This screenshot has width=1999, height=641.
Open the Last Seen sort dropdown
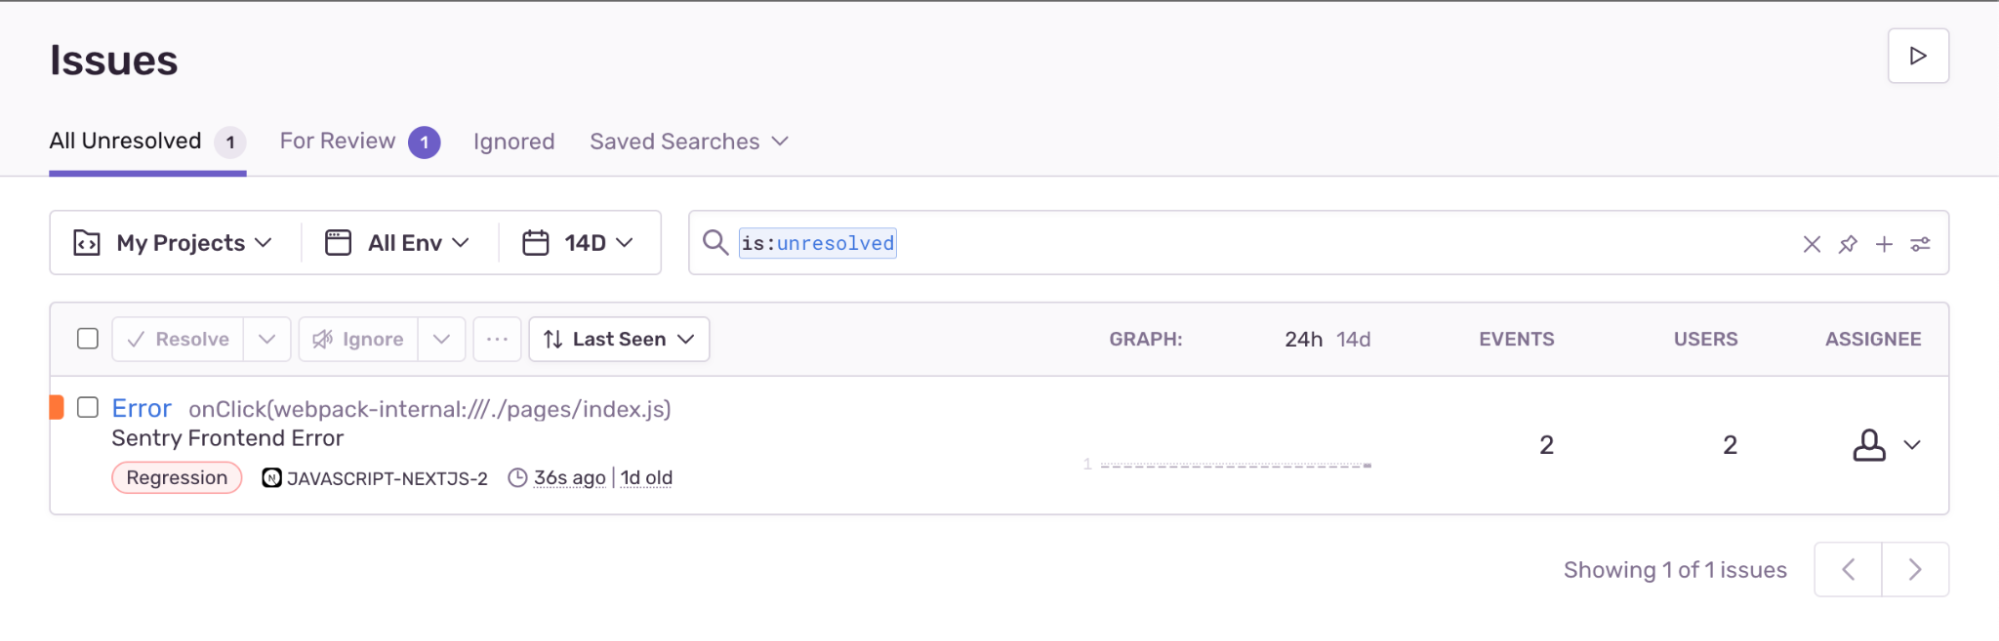pyautogui.click(x=619, y=339)
